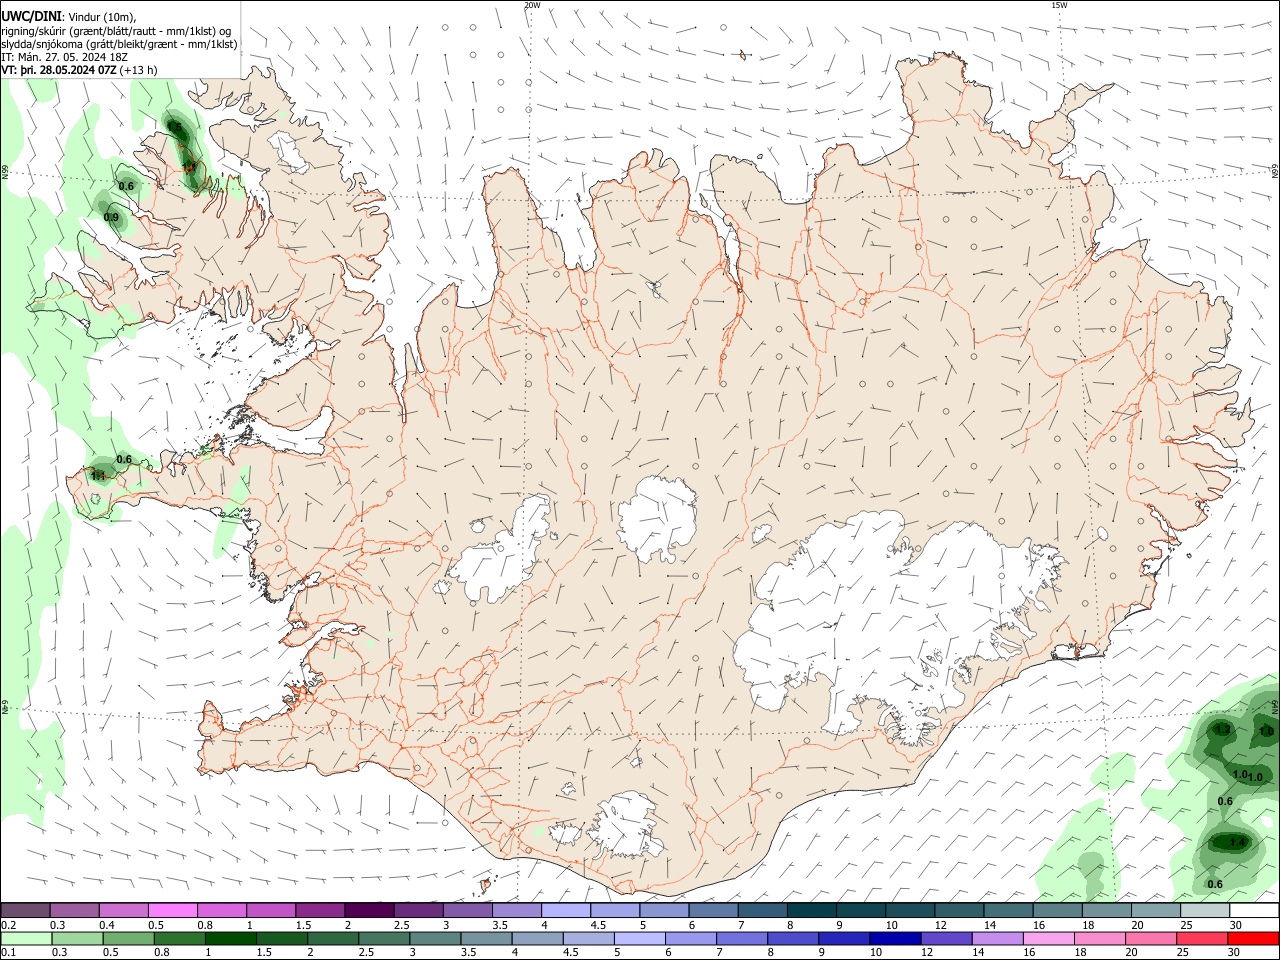Pick lower-row darkest green swatch 1 to 1.5
Image resolution: width=1280 pixels, height=960 pixels.
coord(229,938)
